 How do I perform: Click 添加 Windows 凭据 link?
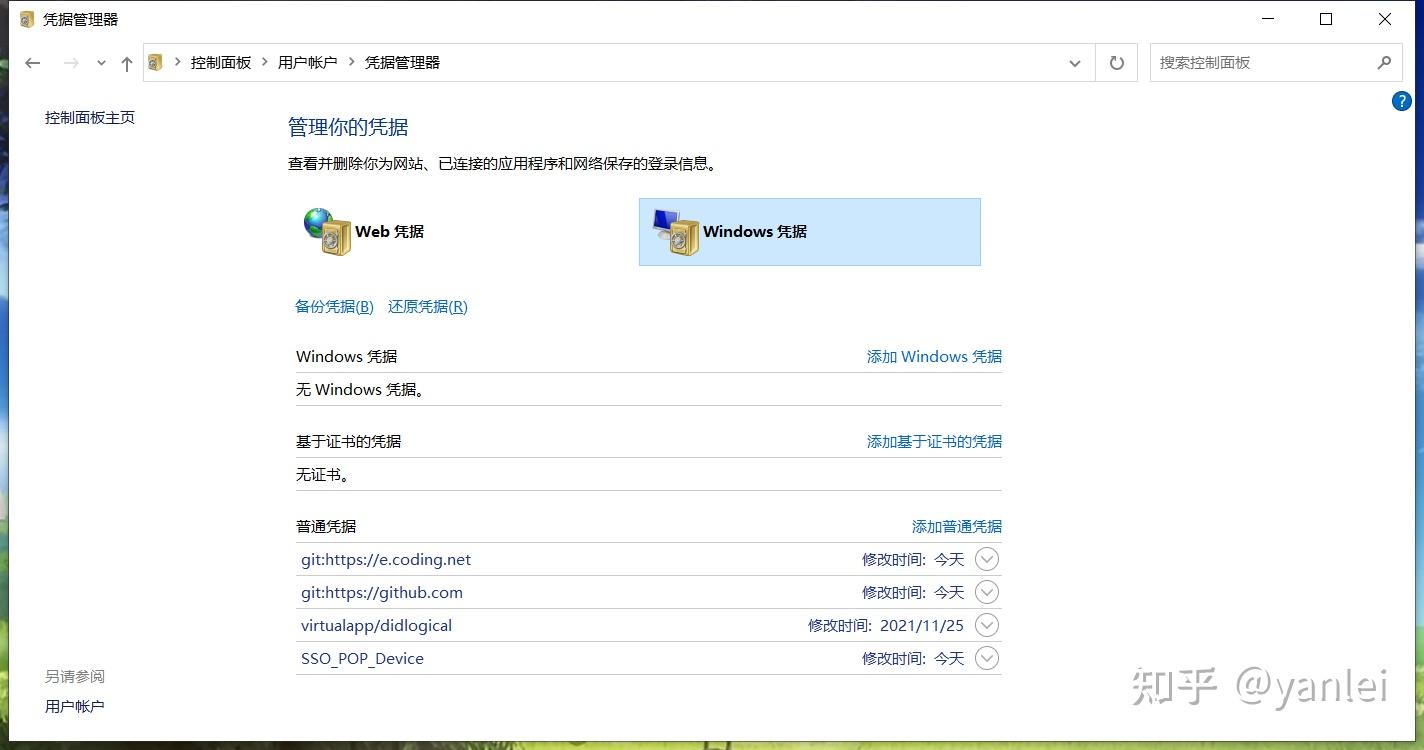[932, 356]
